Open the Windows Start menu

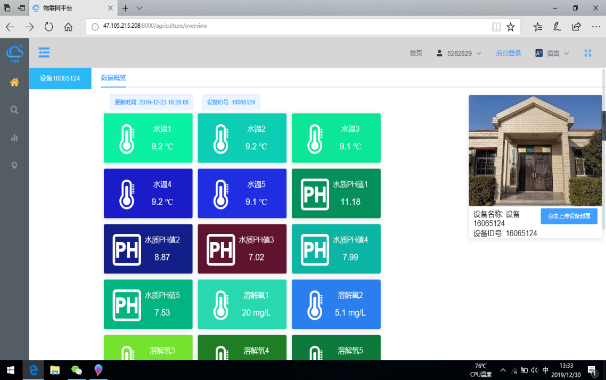10,370
